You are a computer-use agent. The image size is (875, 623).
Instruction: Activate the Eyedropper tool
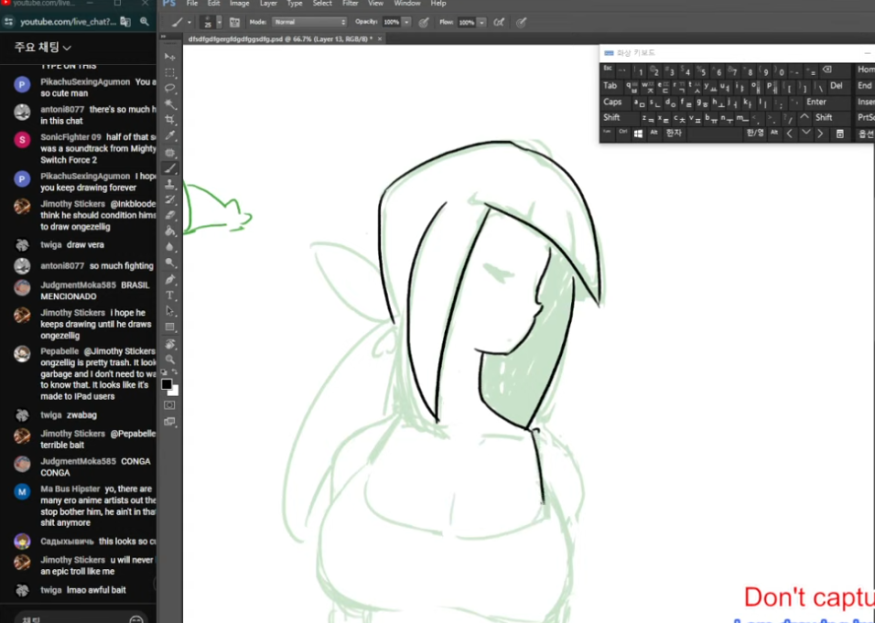[171, 136]
